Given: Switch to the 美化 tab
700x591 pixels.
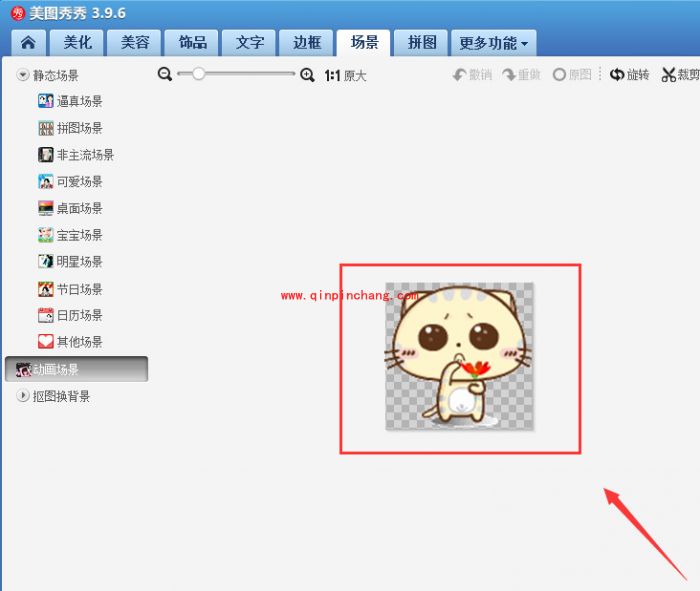Looking at the screenshot, I should pyautogui.click(x=78, y=43).
